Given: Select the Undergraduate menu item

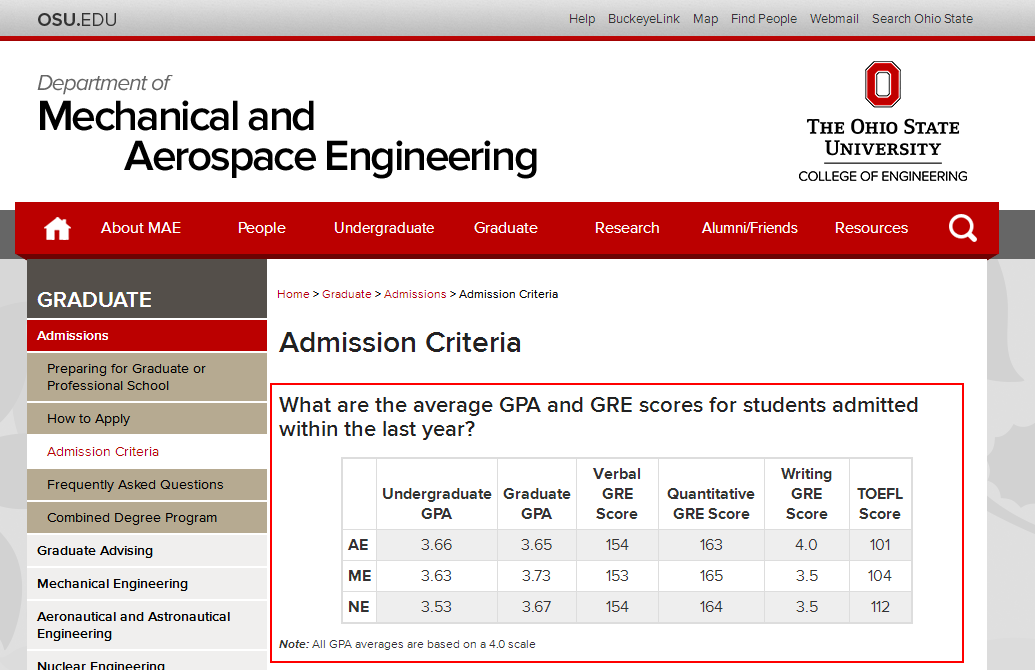Looking at the screenshot, I should click(x=384, y=228).
